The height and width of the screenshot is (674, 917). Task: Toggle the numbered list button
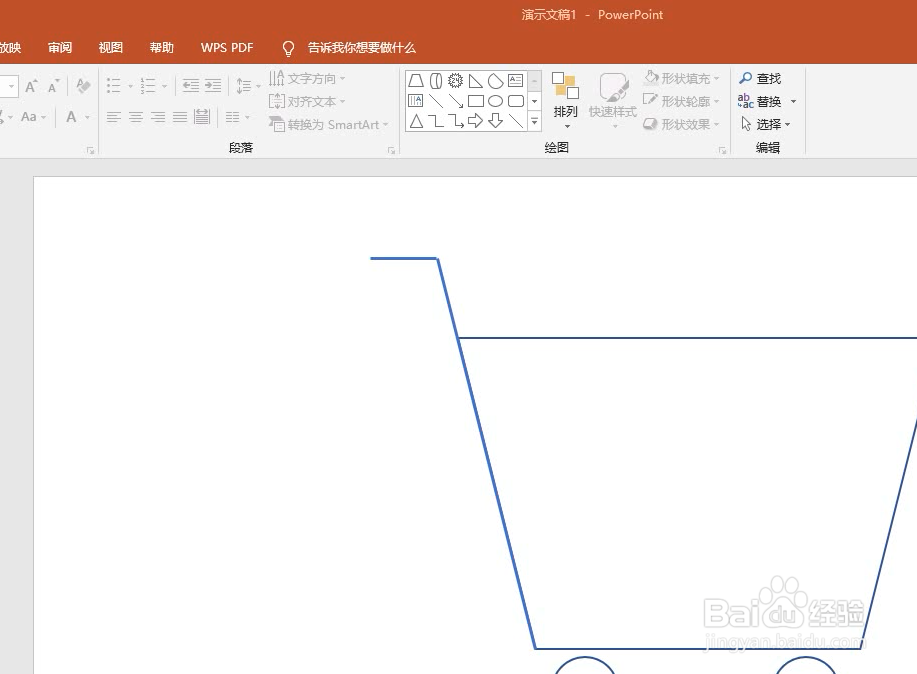point(147,86)
